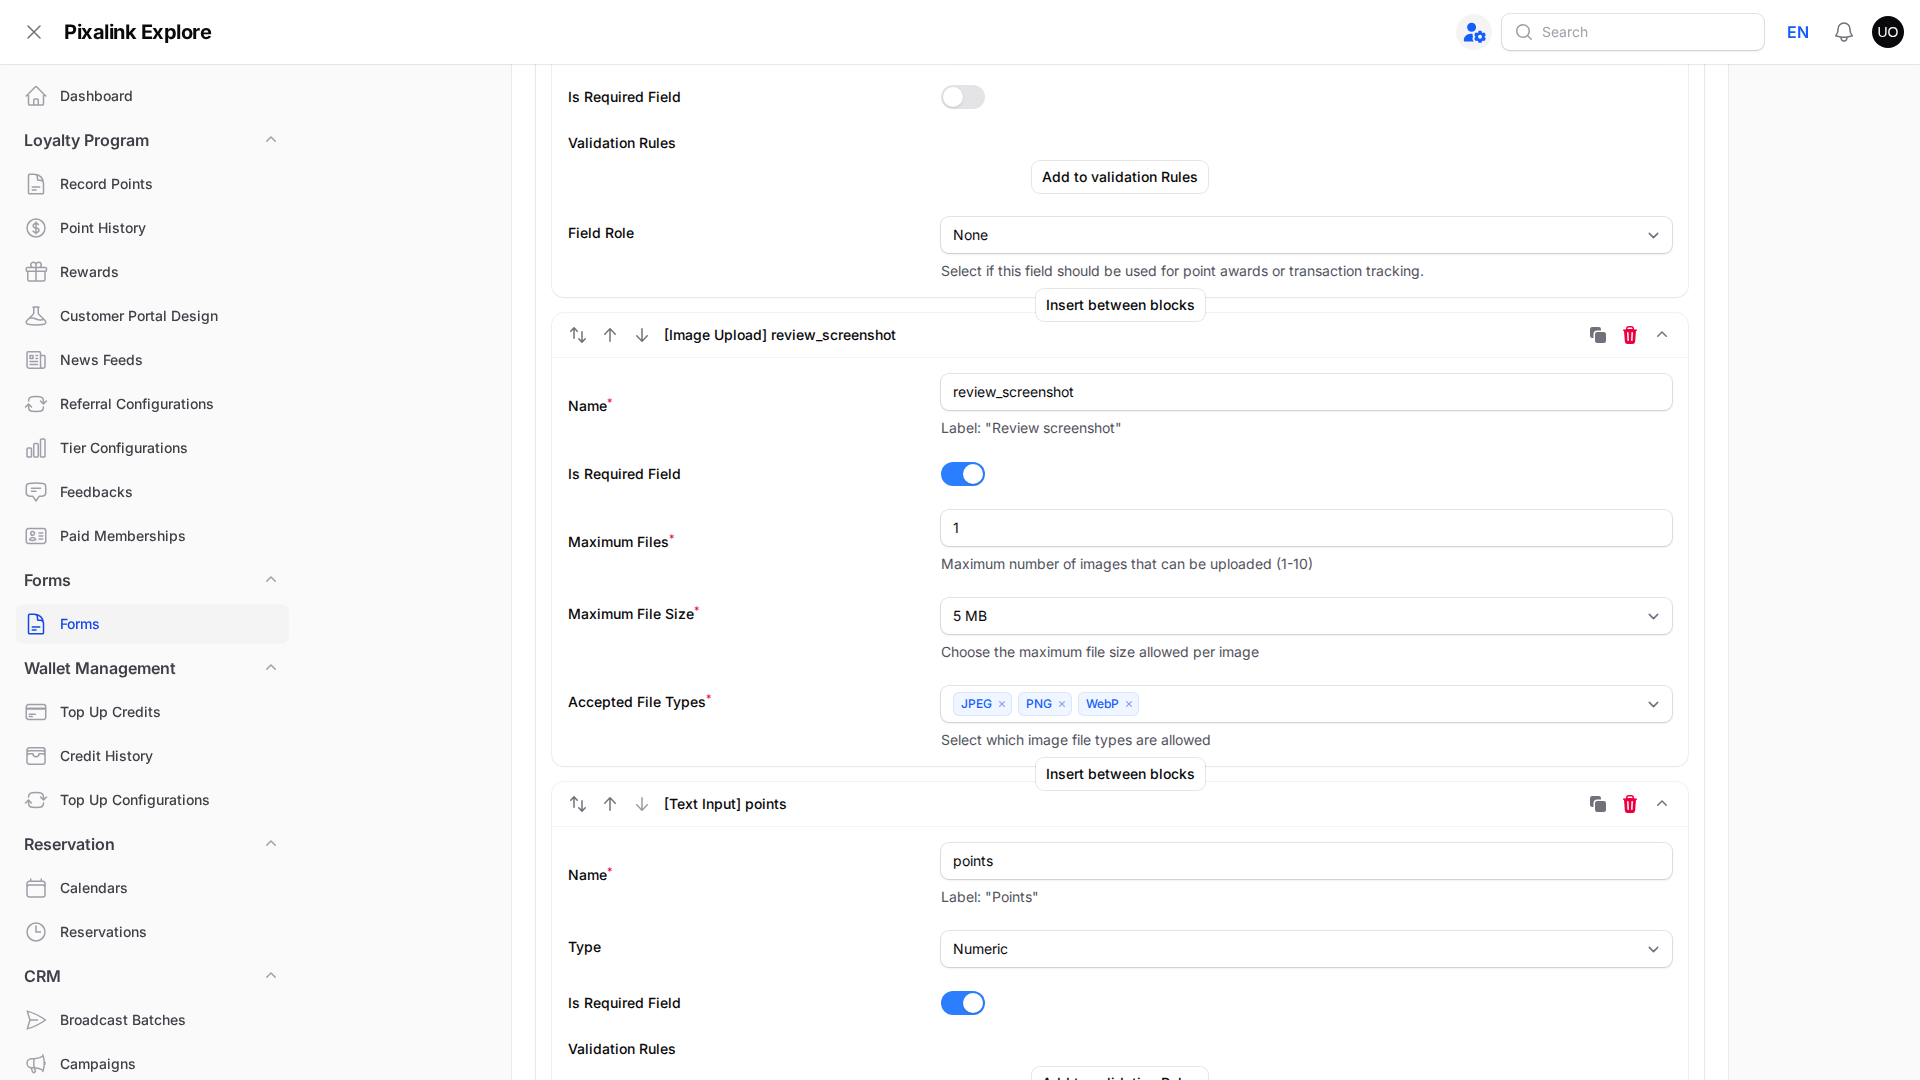This screenshot has height=1080, width=1920.
Task: Collapse the Wallet Management section
Action: coord(271,668)
